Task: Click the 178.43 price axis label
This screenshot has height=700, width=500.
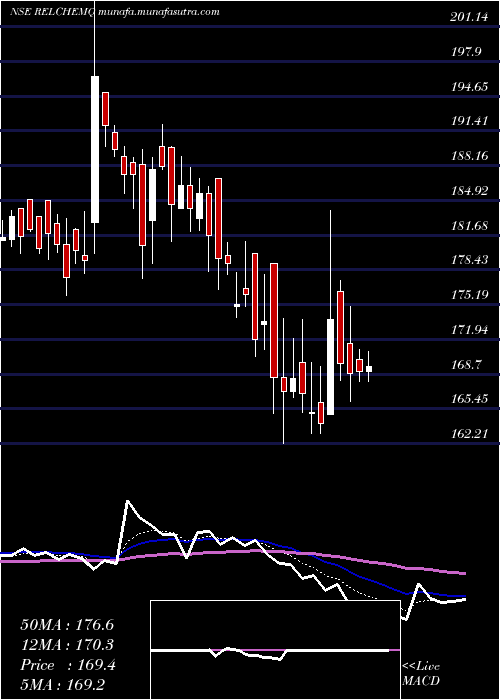Action: (471, 259)
